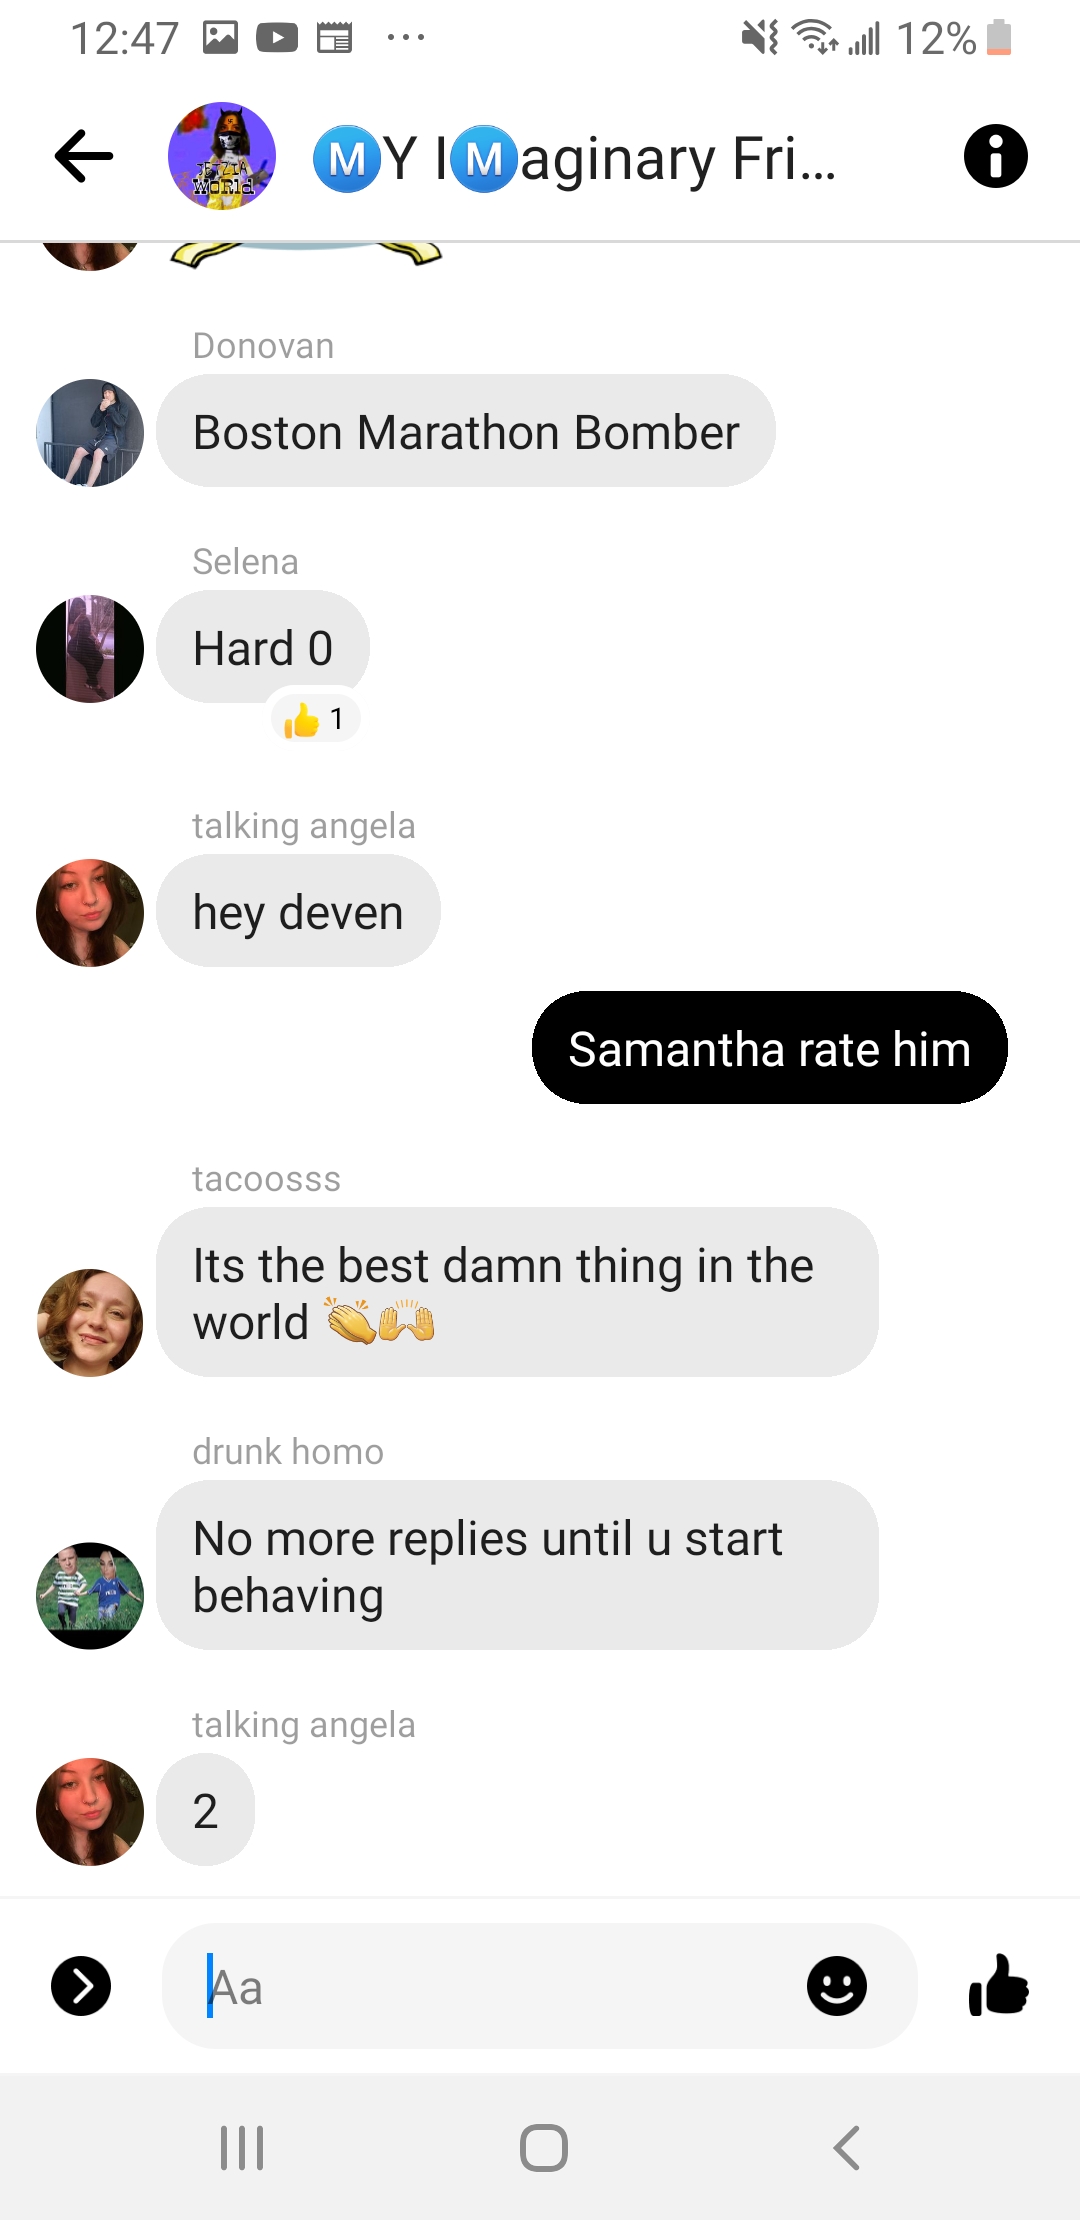Tap Android back navigation button

tap(846, 2147)
